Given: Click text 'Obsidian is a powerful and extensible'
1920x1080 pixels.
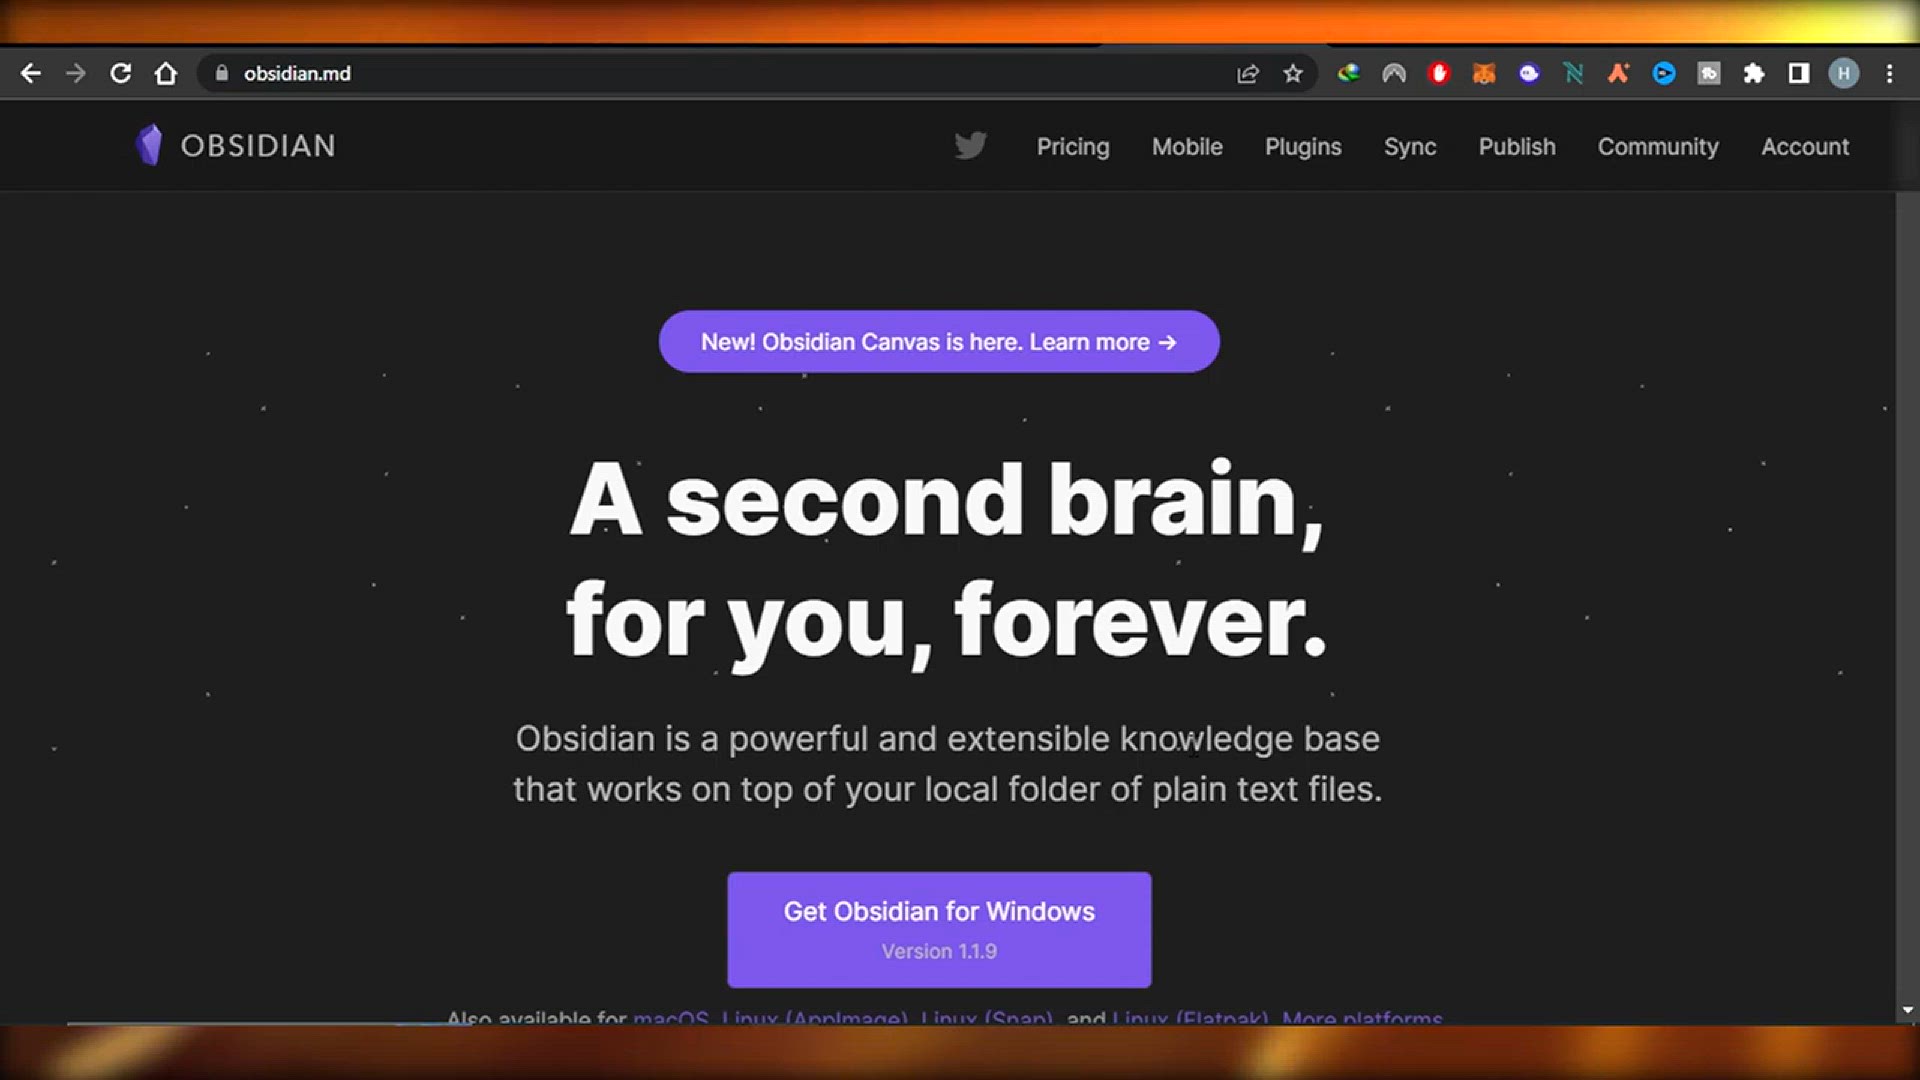Looking at the screenshot, I should [812, 739].
